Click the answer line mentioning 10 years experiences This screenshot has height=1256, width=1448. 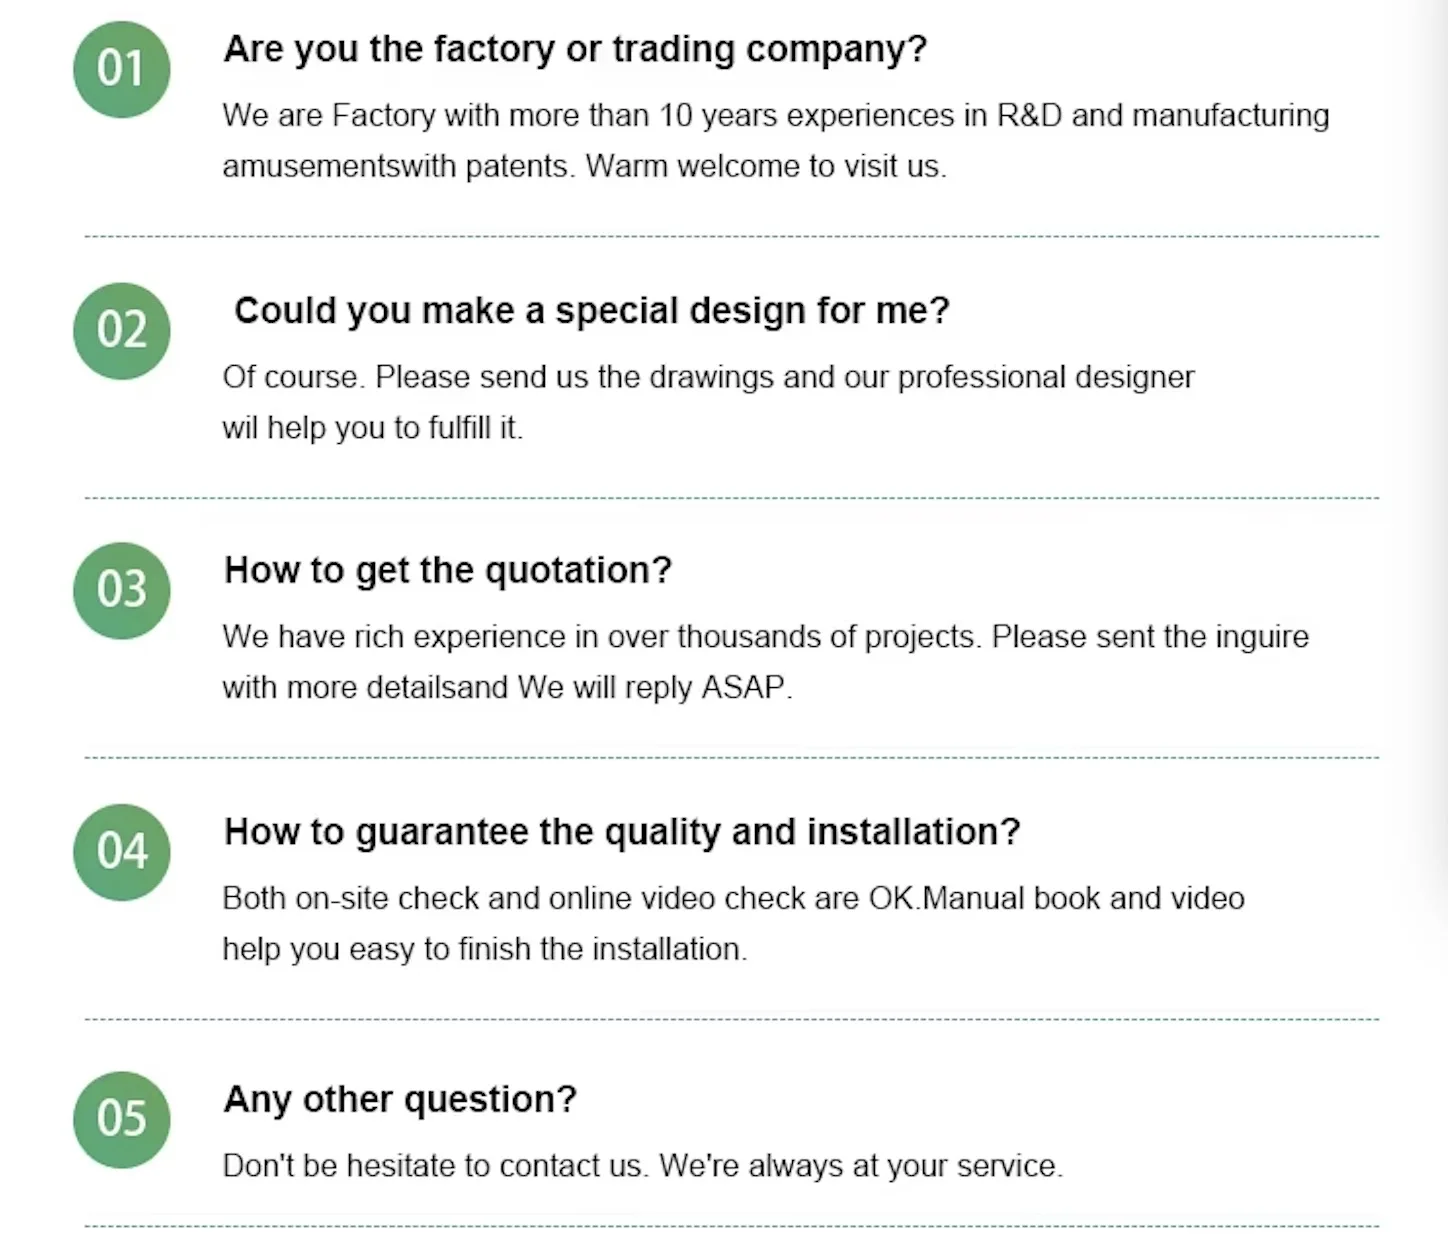[x=775, y=116]
